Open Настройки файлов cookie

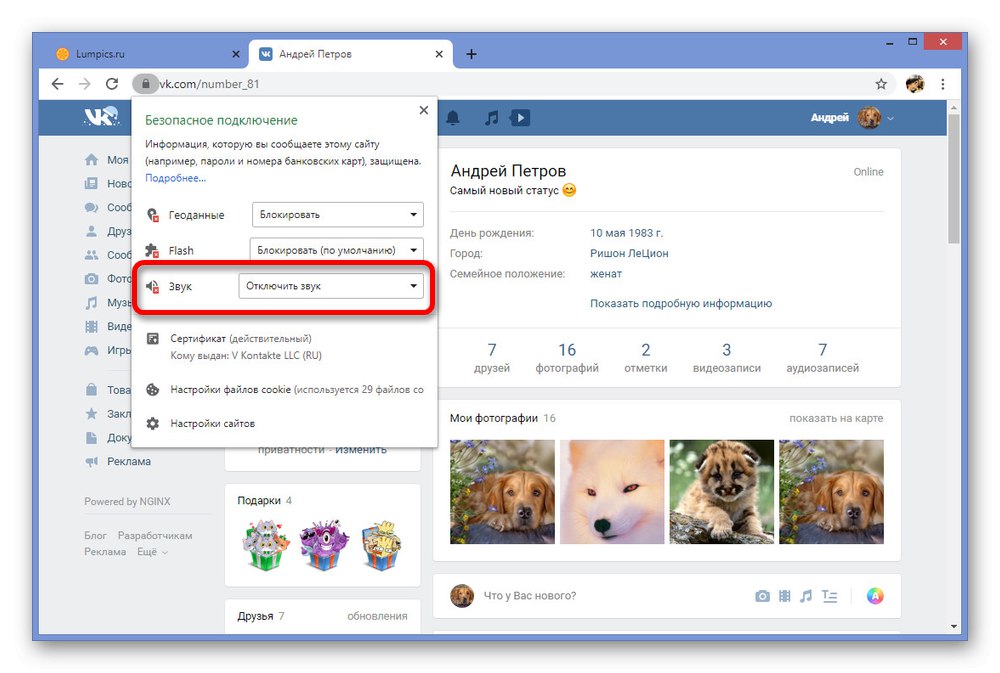[297, 389]
